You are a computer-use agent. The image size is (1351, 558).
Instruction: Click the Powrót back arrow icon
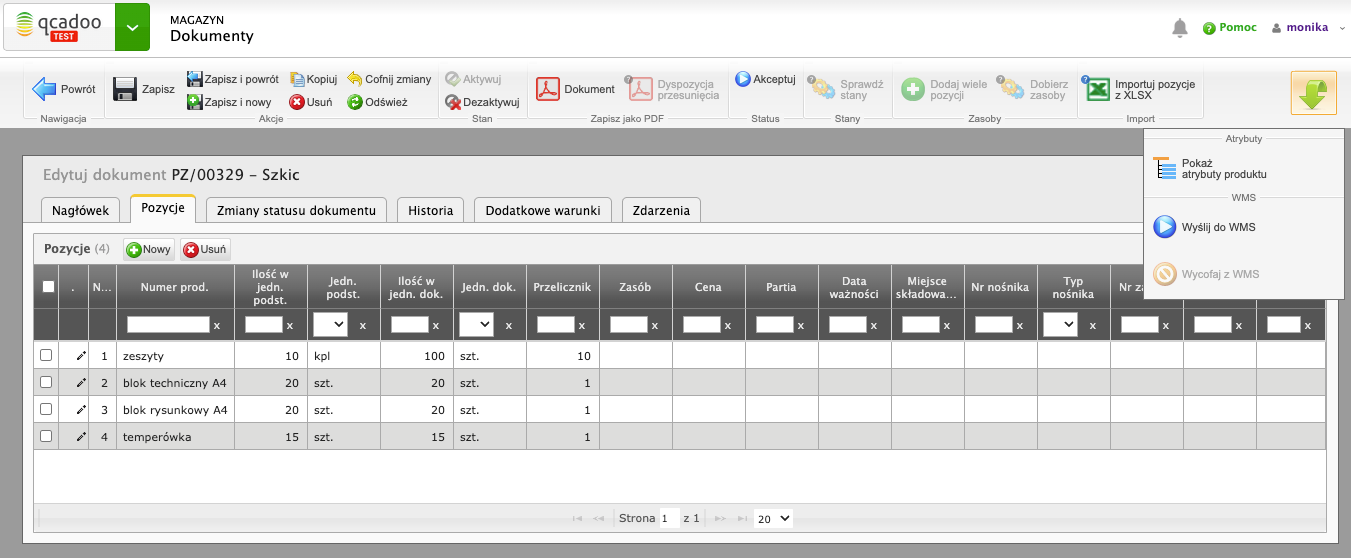[44, 90]
